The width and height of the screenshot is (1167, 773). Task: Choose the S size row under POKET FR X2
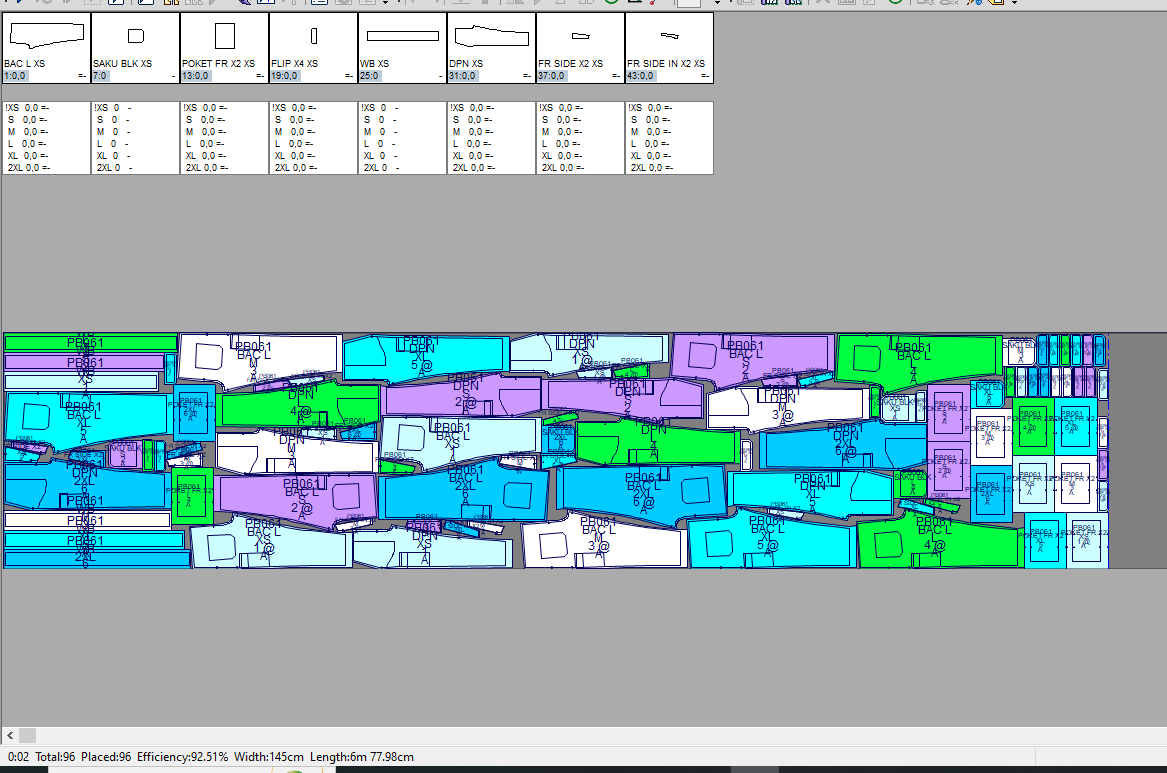(206, 120)
